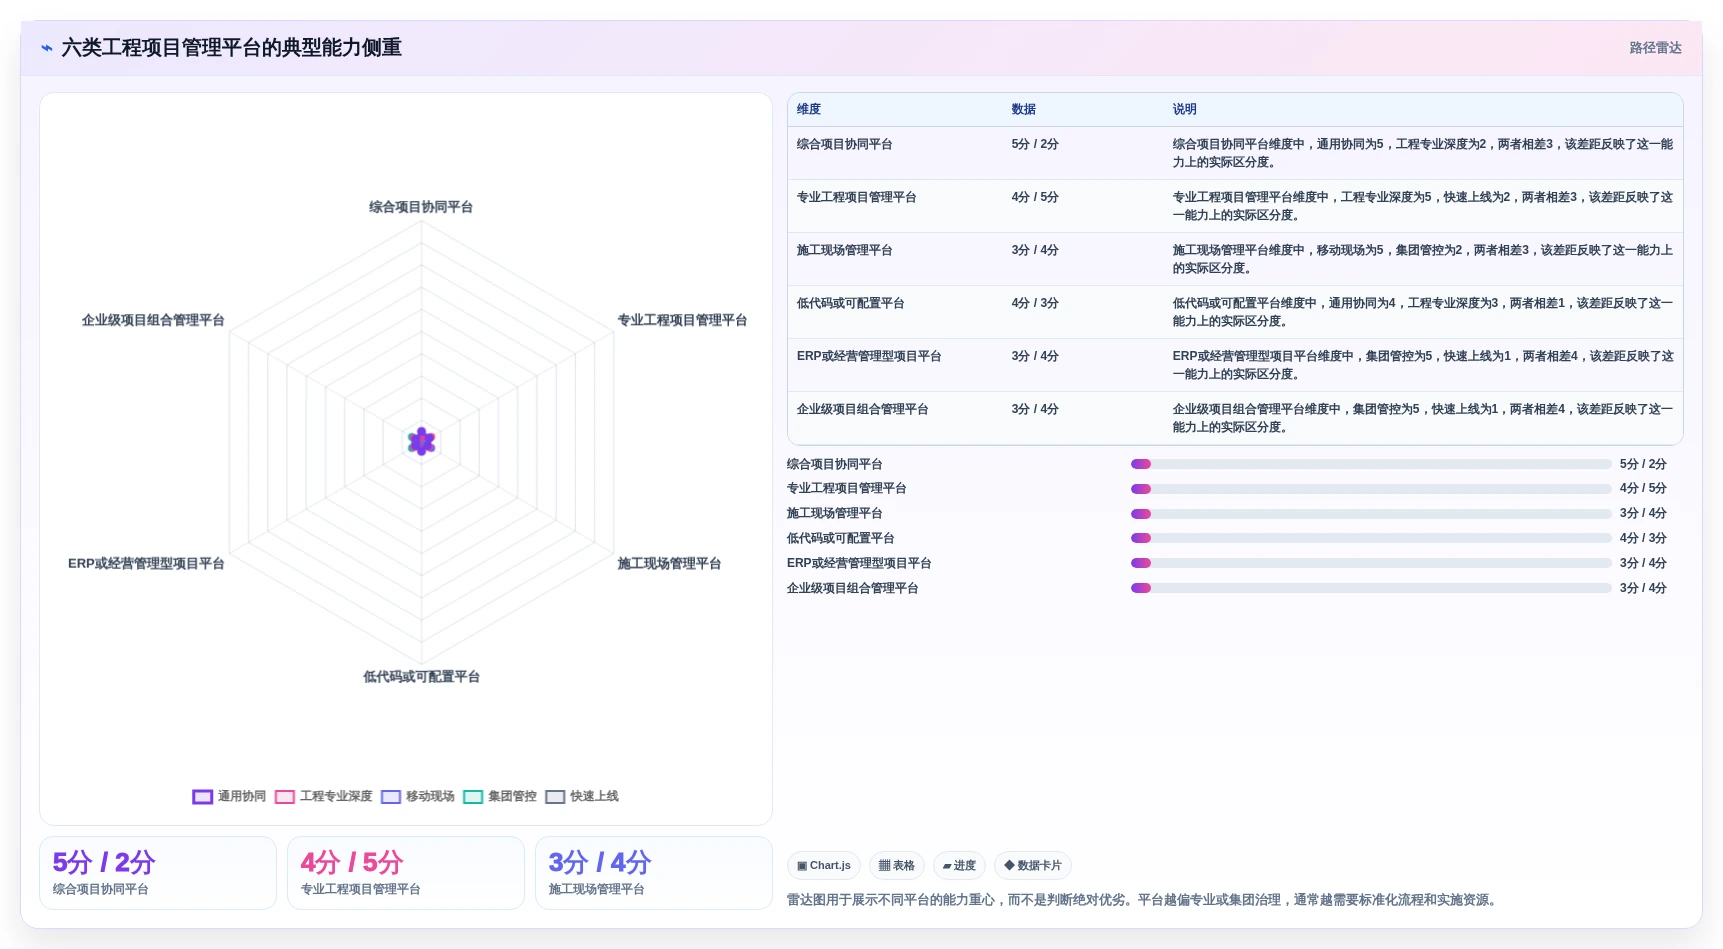Click the 工程专业深度 pink legend swatch

pyautogui.click(x=284, y=797)
